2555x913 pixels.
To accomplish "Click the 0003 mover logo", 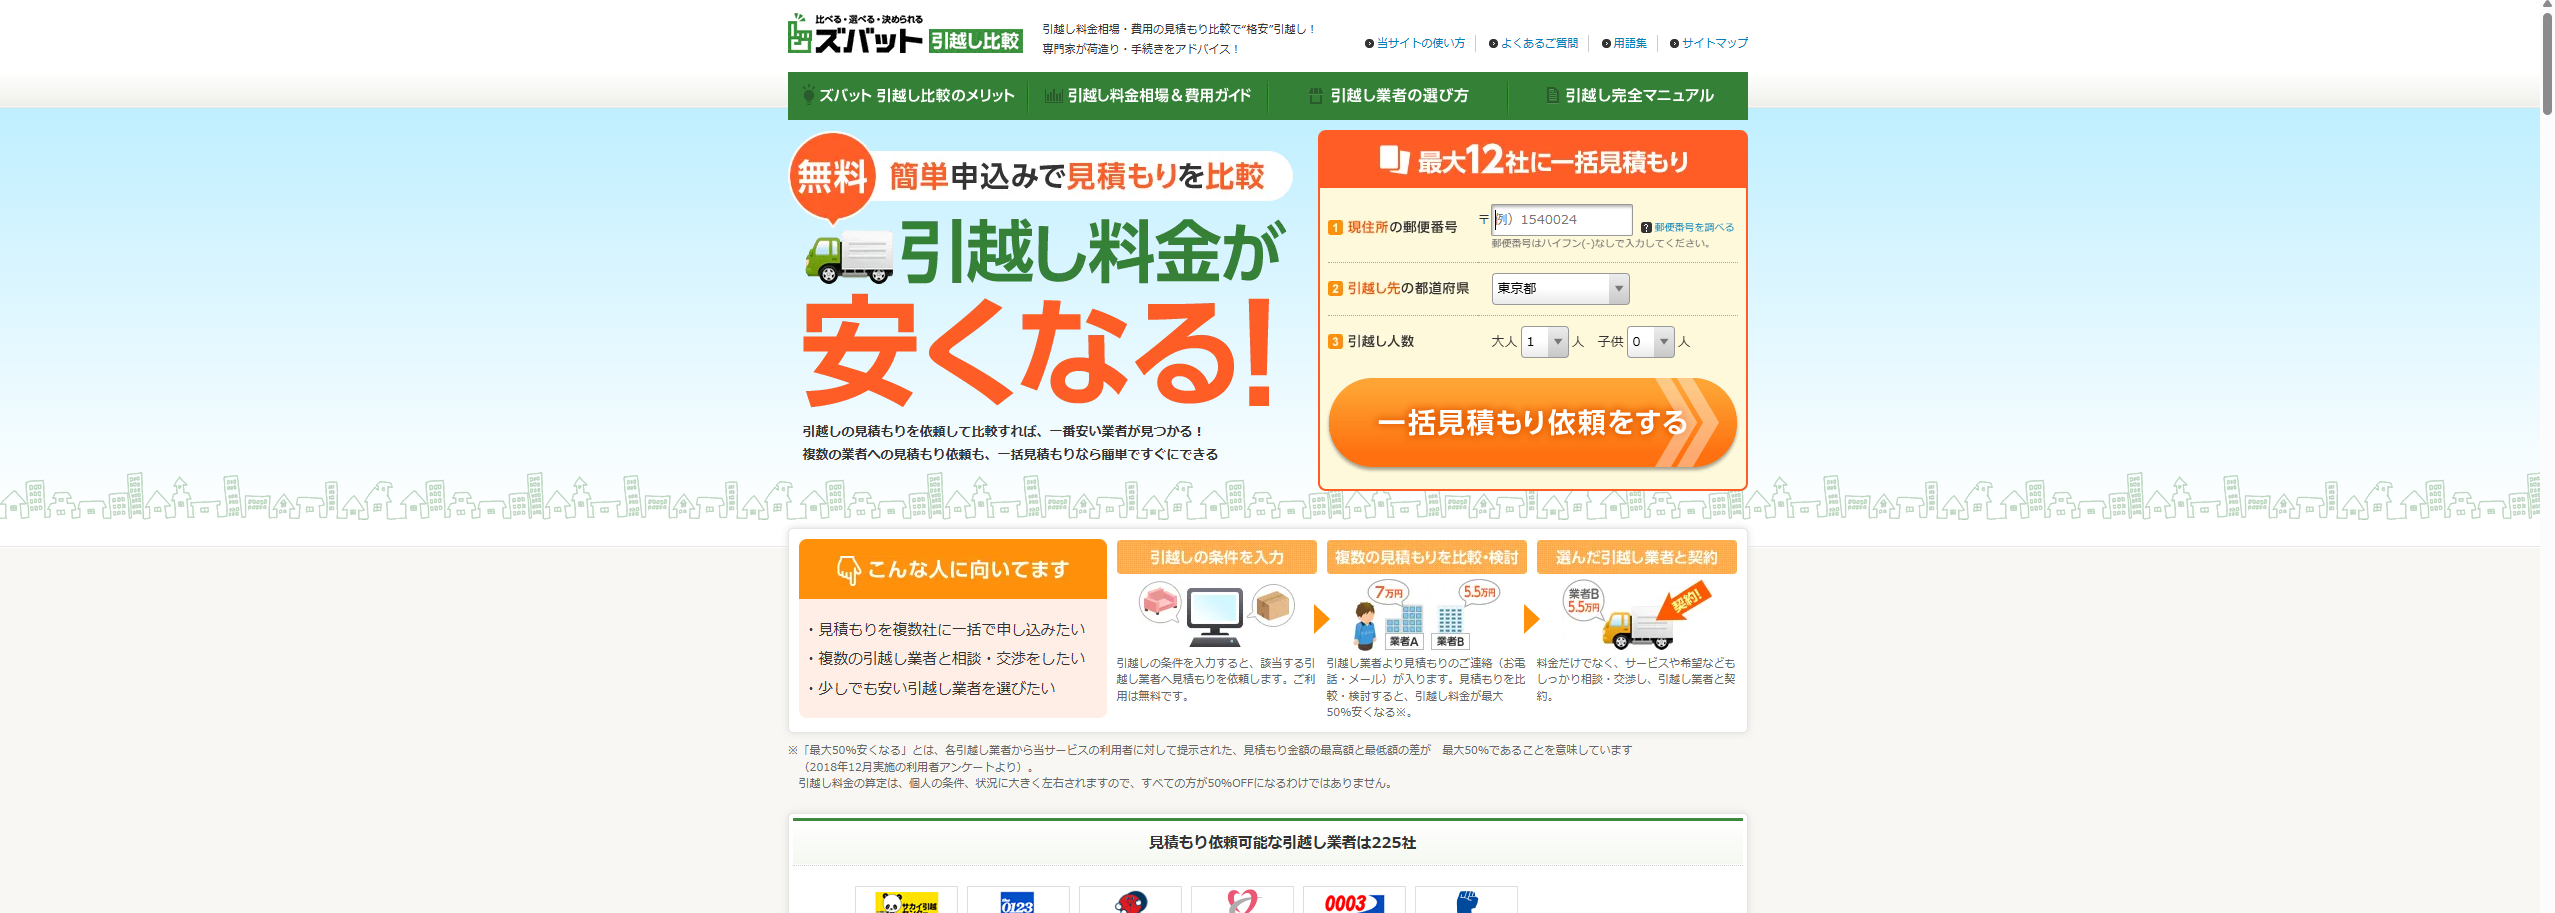I will [1354, 901].
